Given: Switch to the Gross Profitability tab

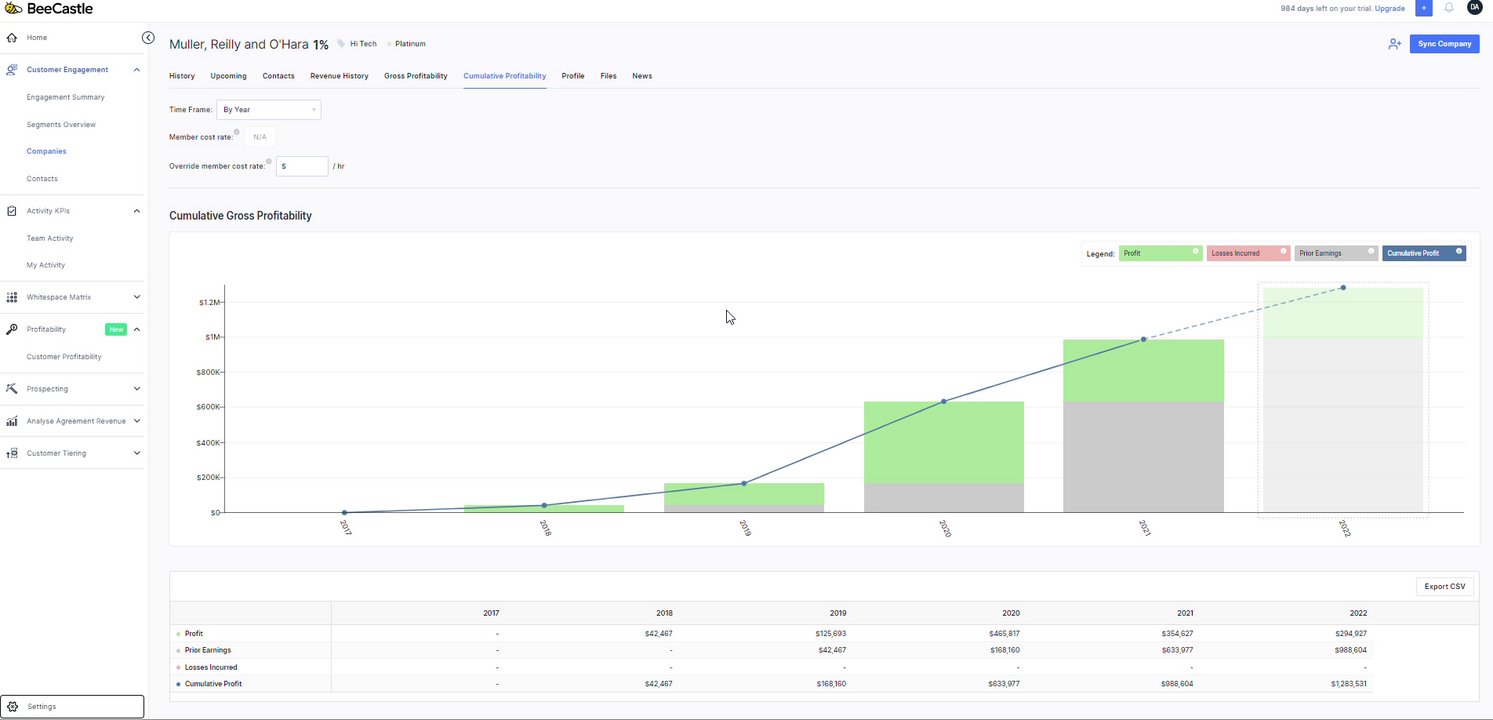Looking at the screenshot, I should pyautogui.click(x=415, y=76).
